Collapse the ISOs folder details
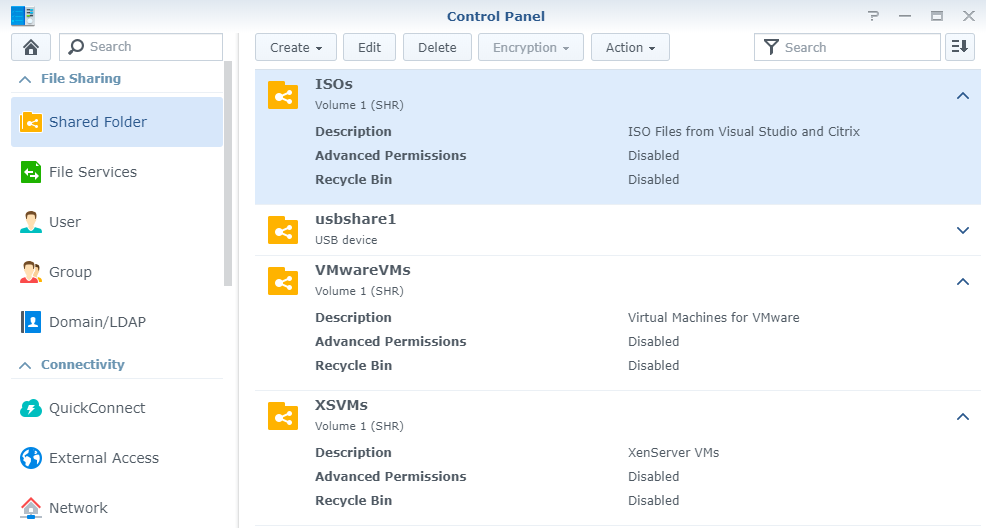 (962, 96)
